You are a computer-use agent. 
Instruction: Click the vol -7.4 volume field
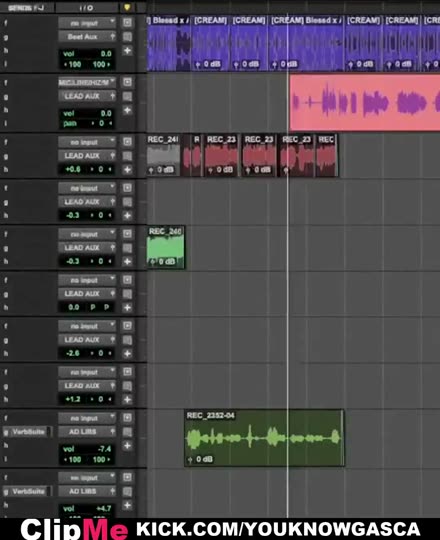(87, 449)
